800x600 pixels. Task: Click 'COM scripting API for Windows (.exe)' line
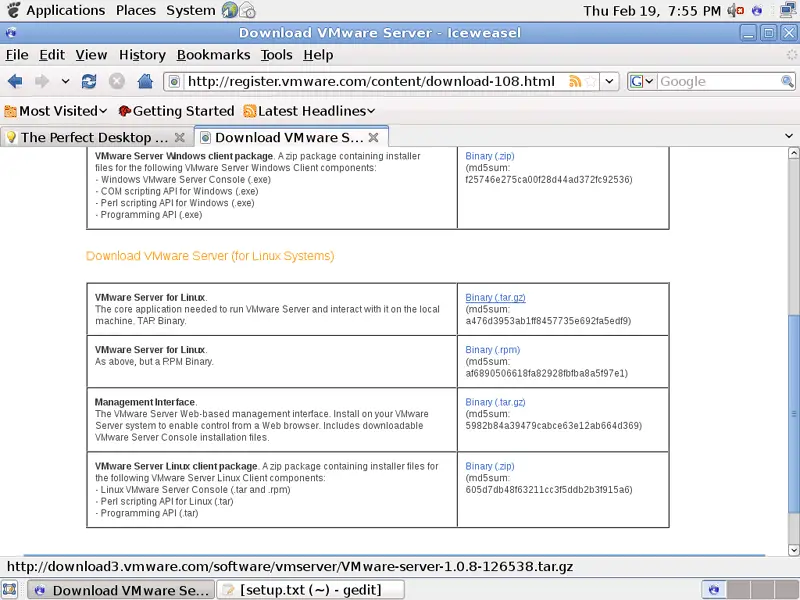pos(177,191)
